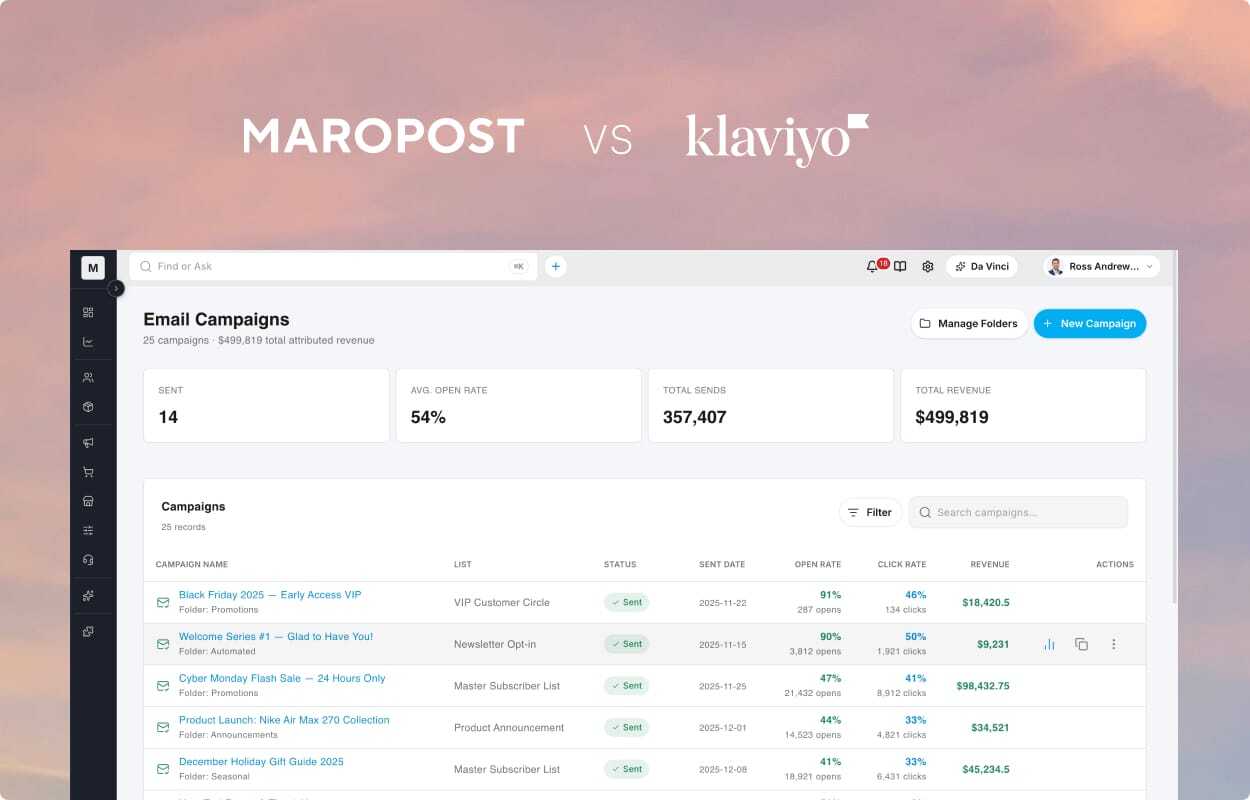Open the headset support icon in sidebar
This screenshot has width=1250, height=800.
88,560
